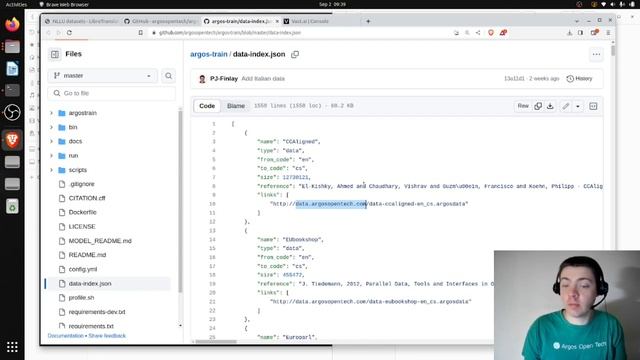Image resolution: width=640 pixels, height=360 pixels.
Task: Download the raw file icon
Action: pos(550,106)
